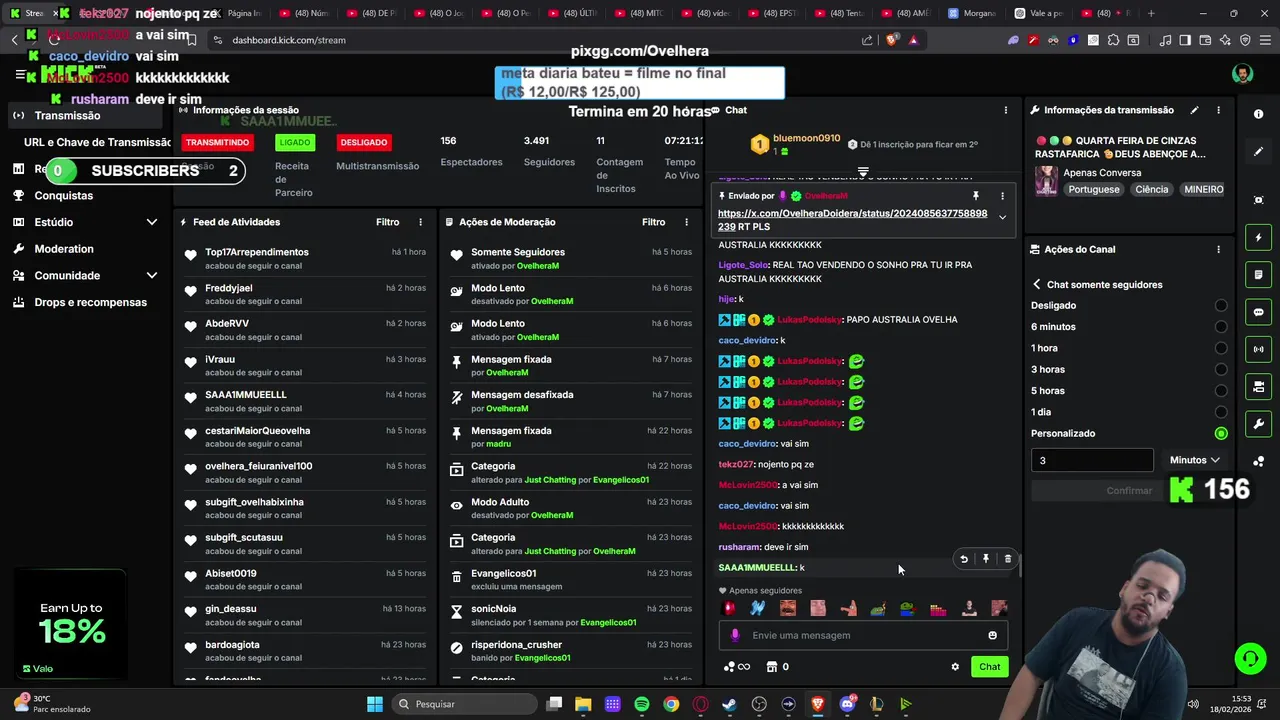This screenshot has height=720, width=1280.
Task: Open the pinned x.com OvelheraDoidera link
Action: tap(852, 220)
